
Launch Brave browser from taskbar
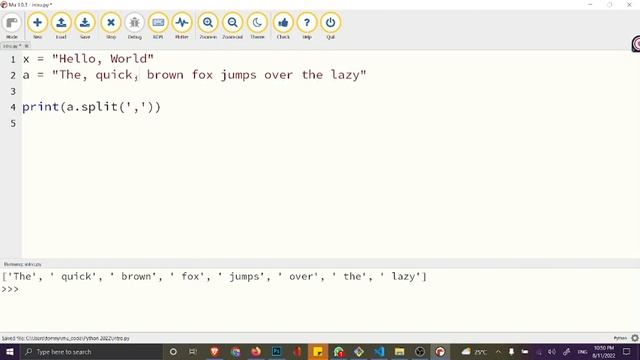pos(214,352)
